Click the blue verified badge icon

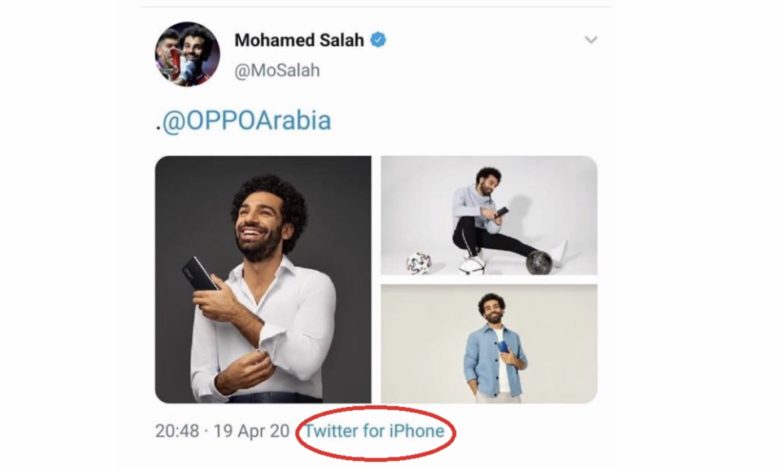click(x=379, y=40)
